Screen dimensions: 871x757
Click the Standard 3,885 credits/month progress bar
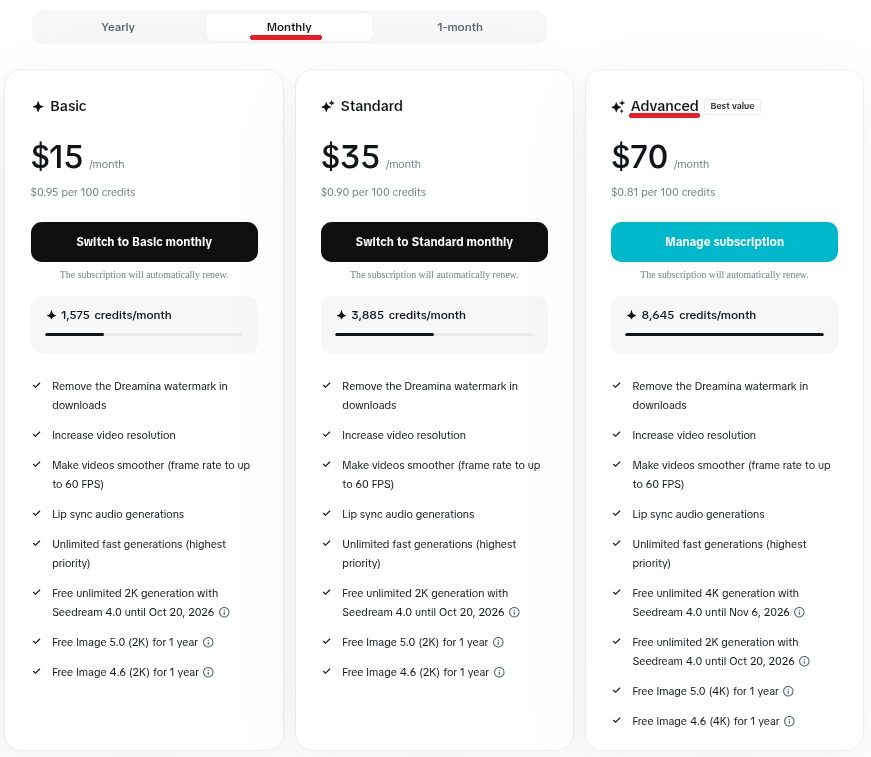point(434,334)
